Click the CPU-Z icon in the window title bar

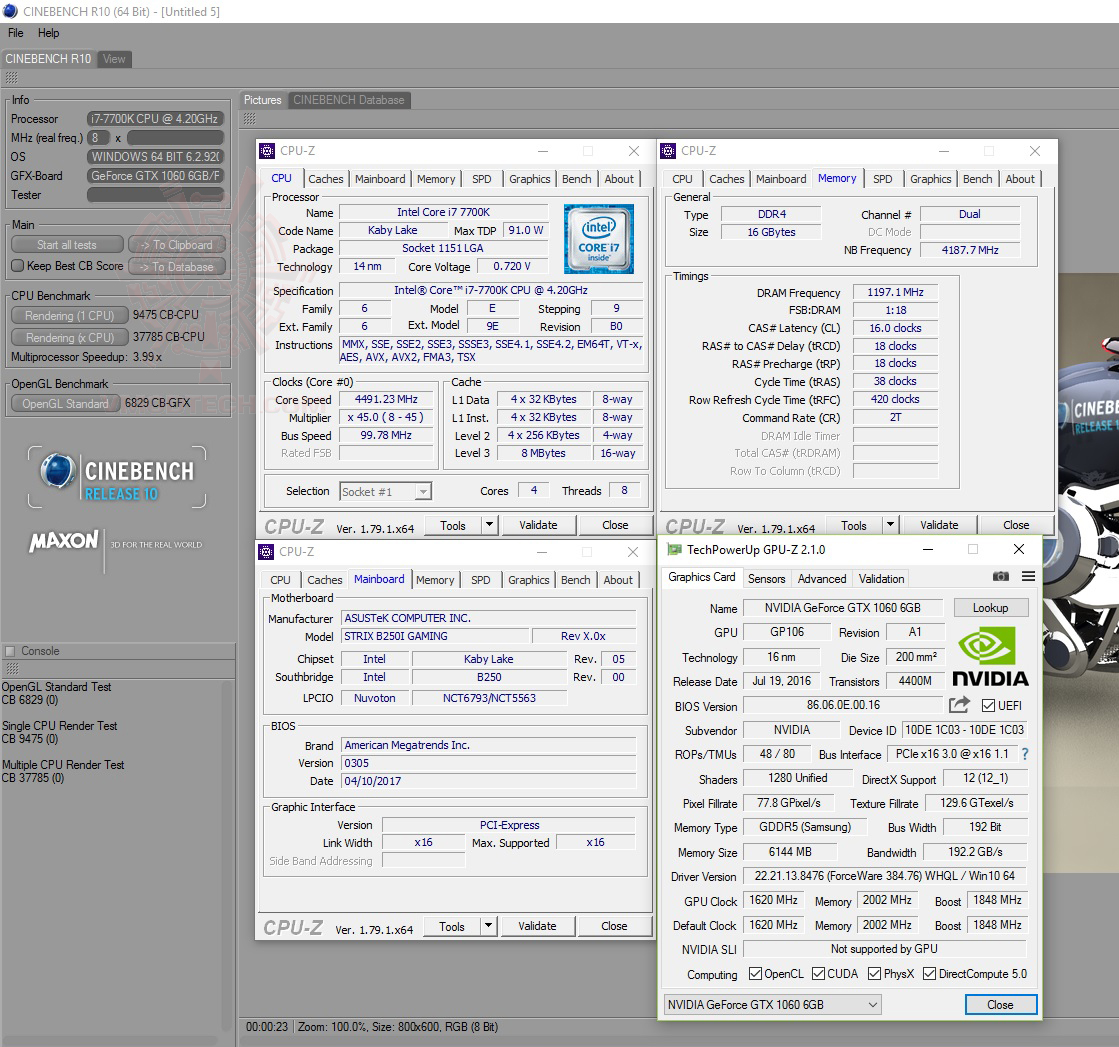266,150
